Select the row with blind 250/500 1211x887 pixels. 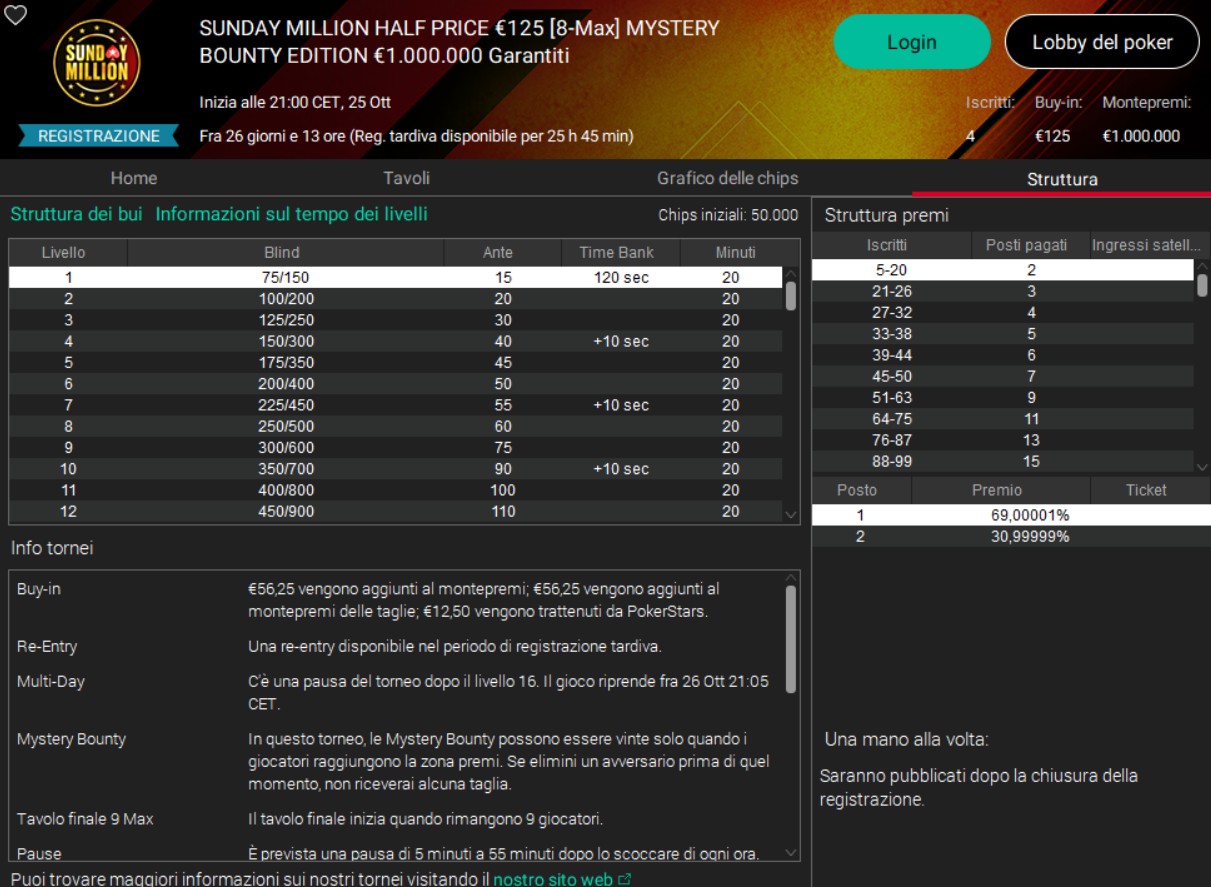coord(396,427)
